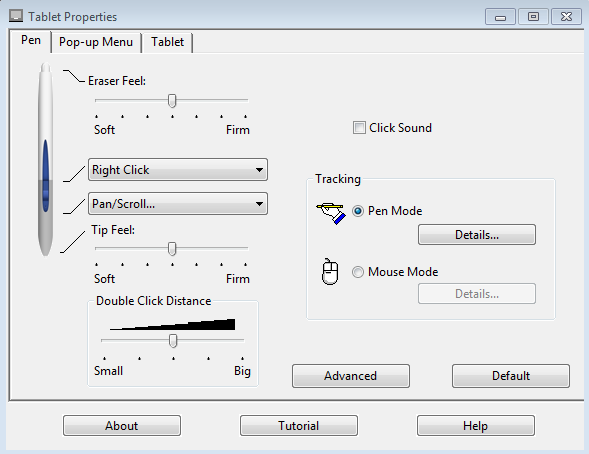
Task: Open the Tutorial button
Action: pyautogui.click(x=299, y=426)
